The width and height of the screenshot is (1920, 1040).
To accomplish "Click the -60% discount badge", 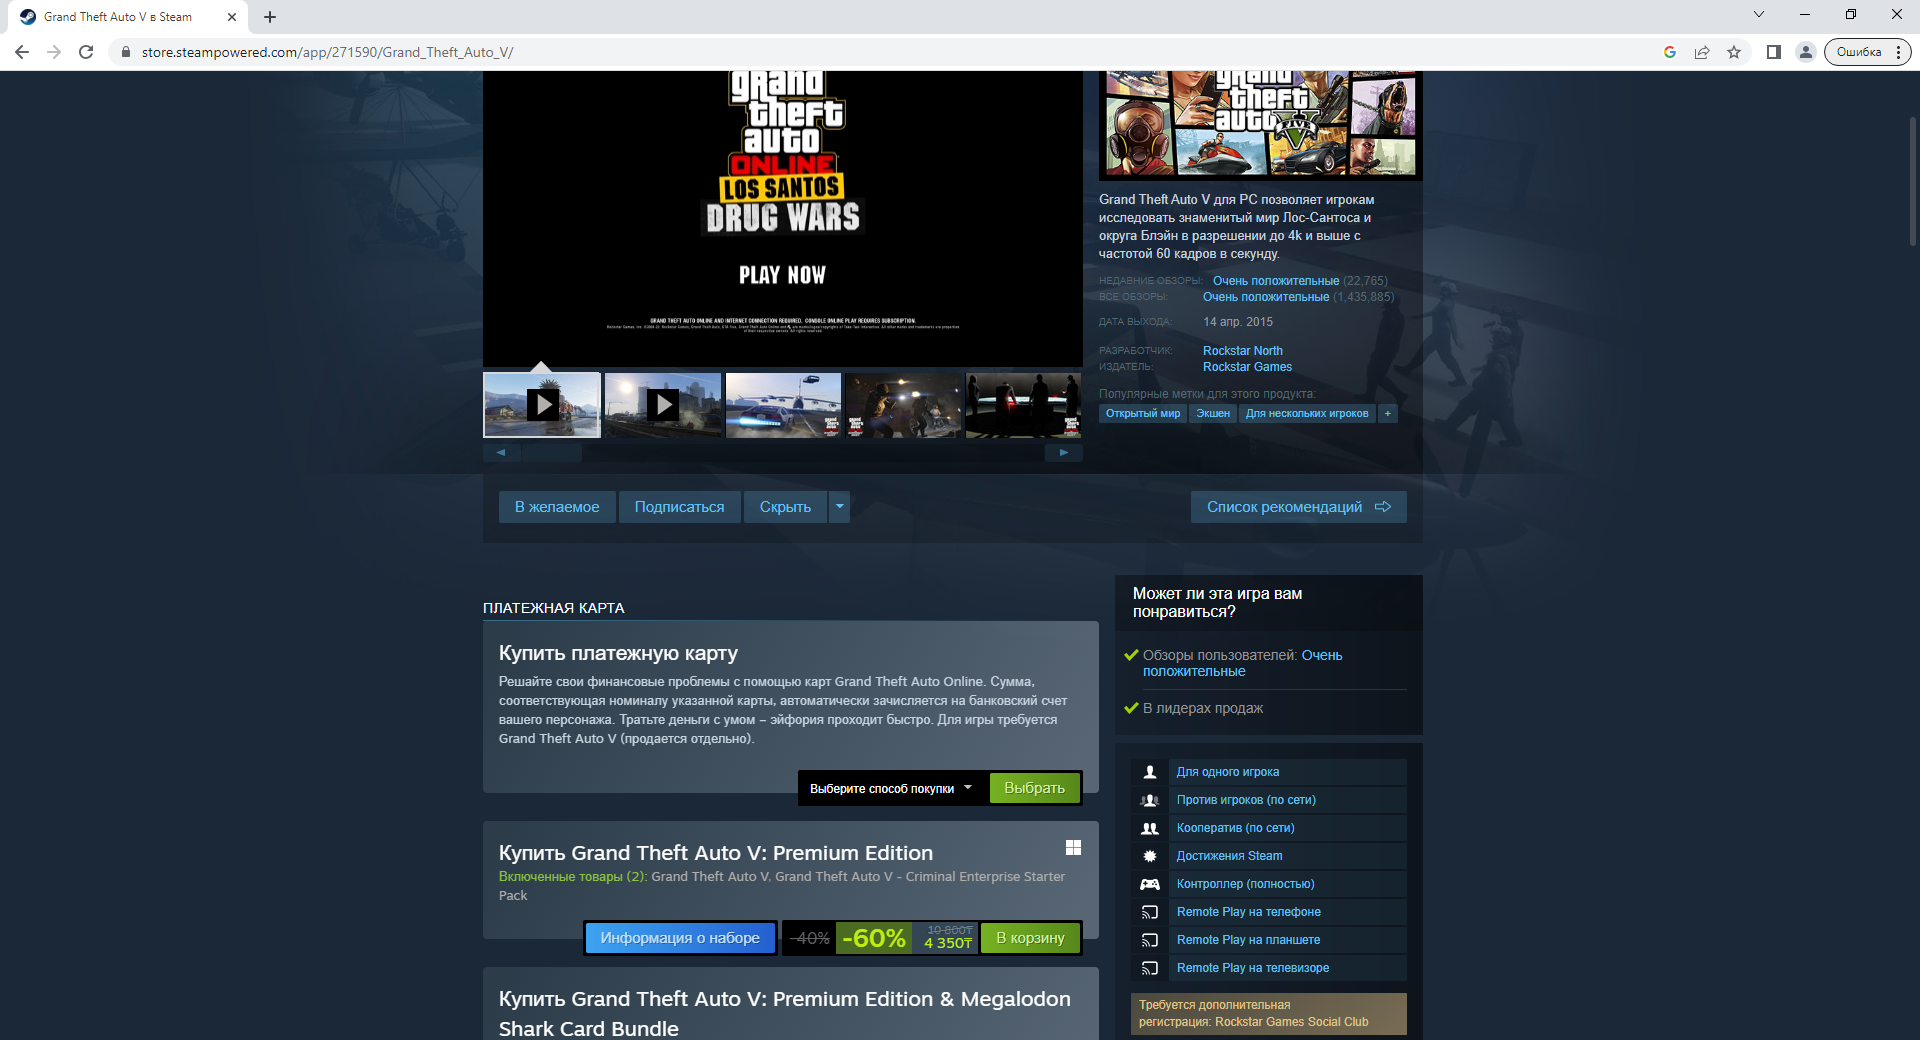I will [873, 938].
